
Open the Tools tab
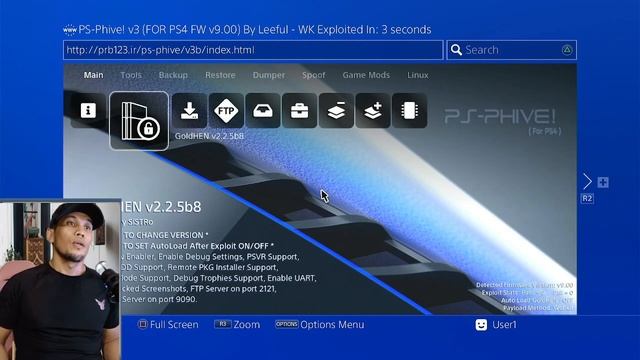[x=131, y=75]
